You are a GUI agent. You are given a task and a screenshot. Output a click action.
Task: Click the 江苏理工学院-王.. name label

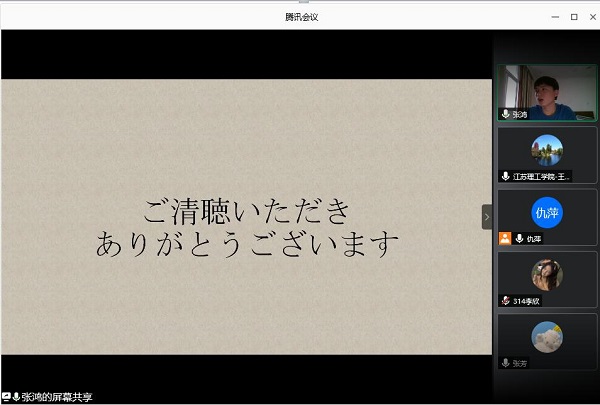541,176
